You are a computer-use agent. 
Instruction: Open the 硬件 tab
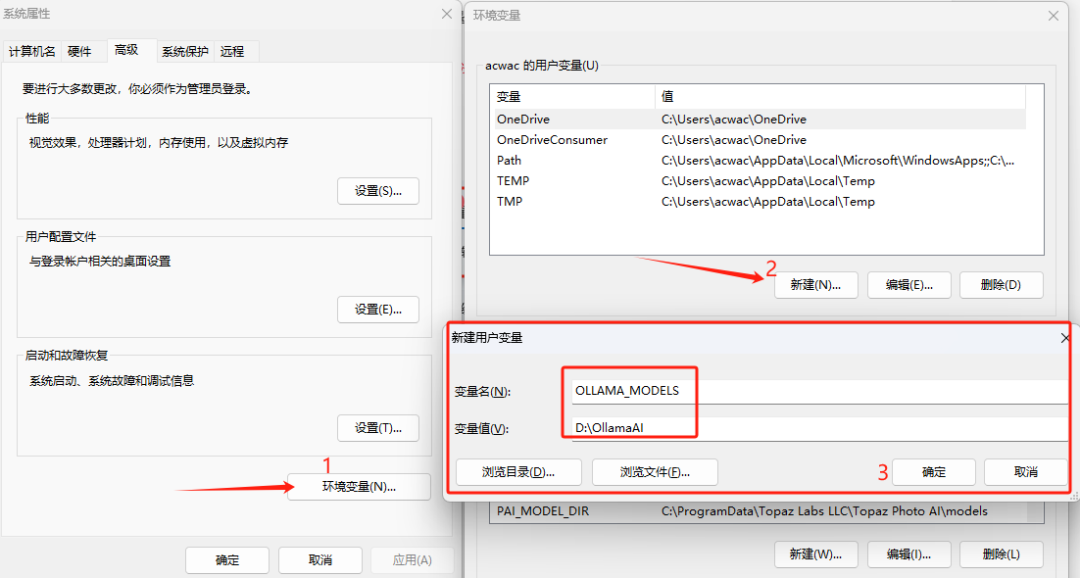coord(79,51)
